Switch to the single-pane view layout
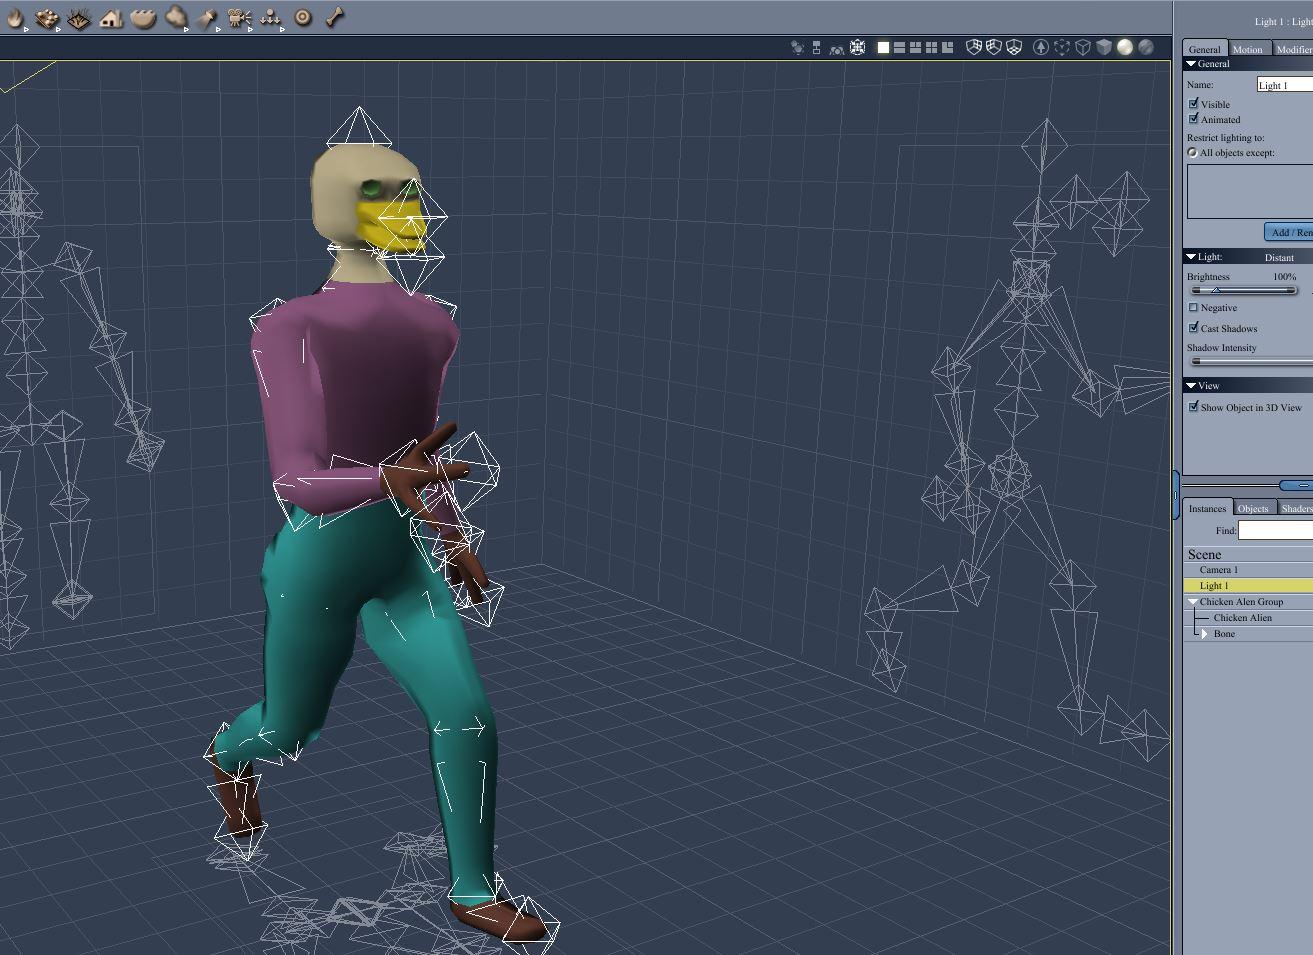The image size is (1313, 955). [883, 47]
